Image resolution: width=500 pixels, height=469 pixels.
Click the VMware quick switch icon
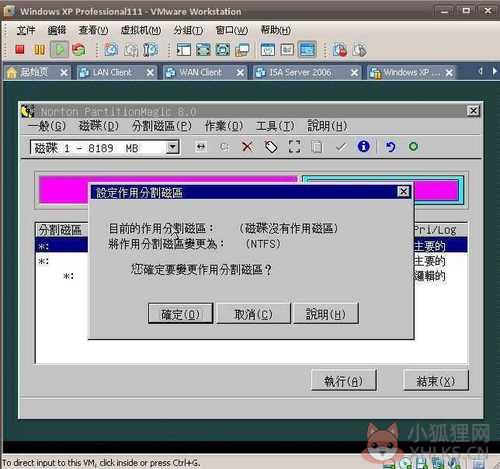tap(203, 50)
